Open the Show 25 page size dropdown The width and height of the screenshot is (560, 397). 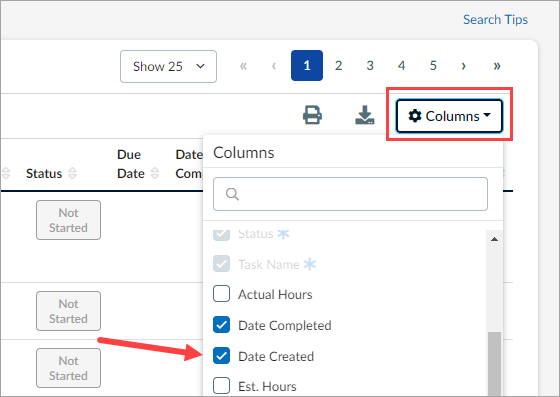168,66
